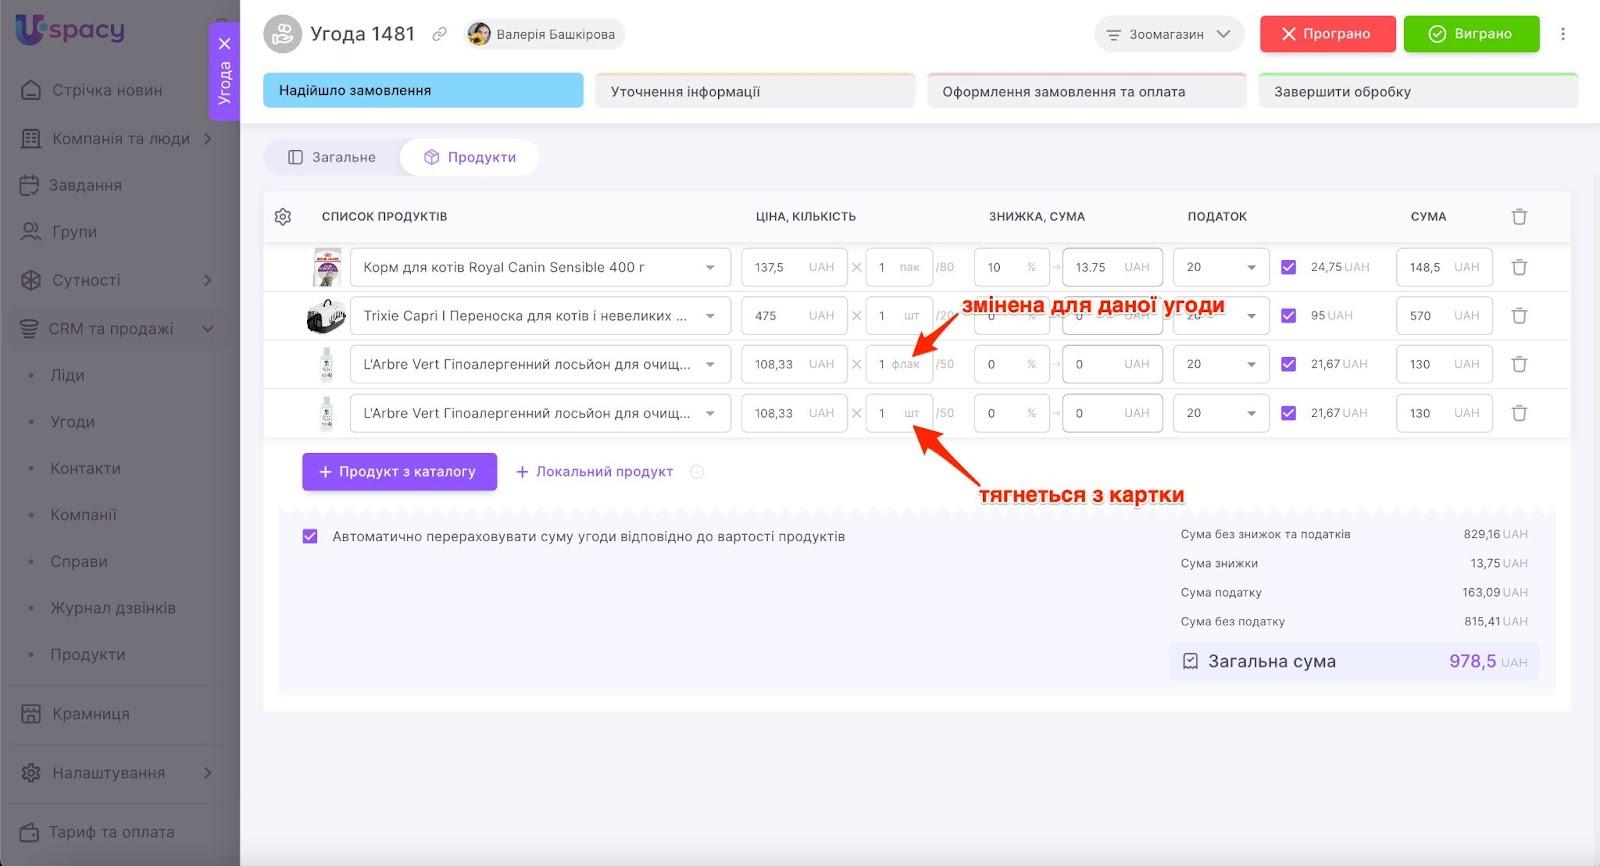
Task: Click the Royal Canin product thumbnail
Action: [x=327, y=267]
